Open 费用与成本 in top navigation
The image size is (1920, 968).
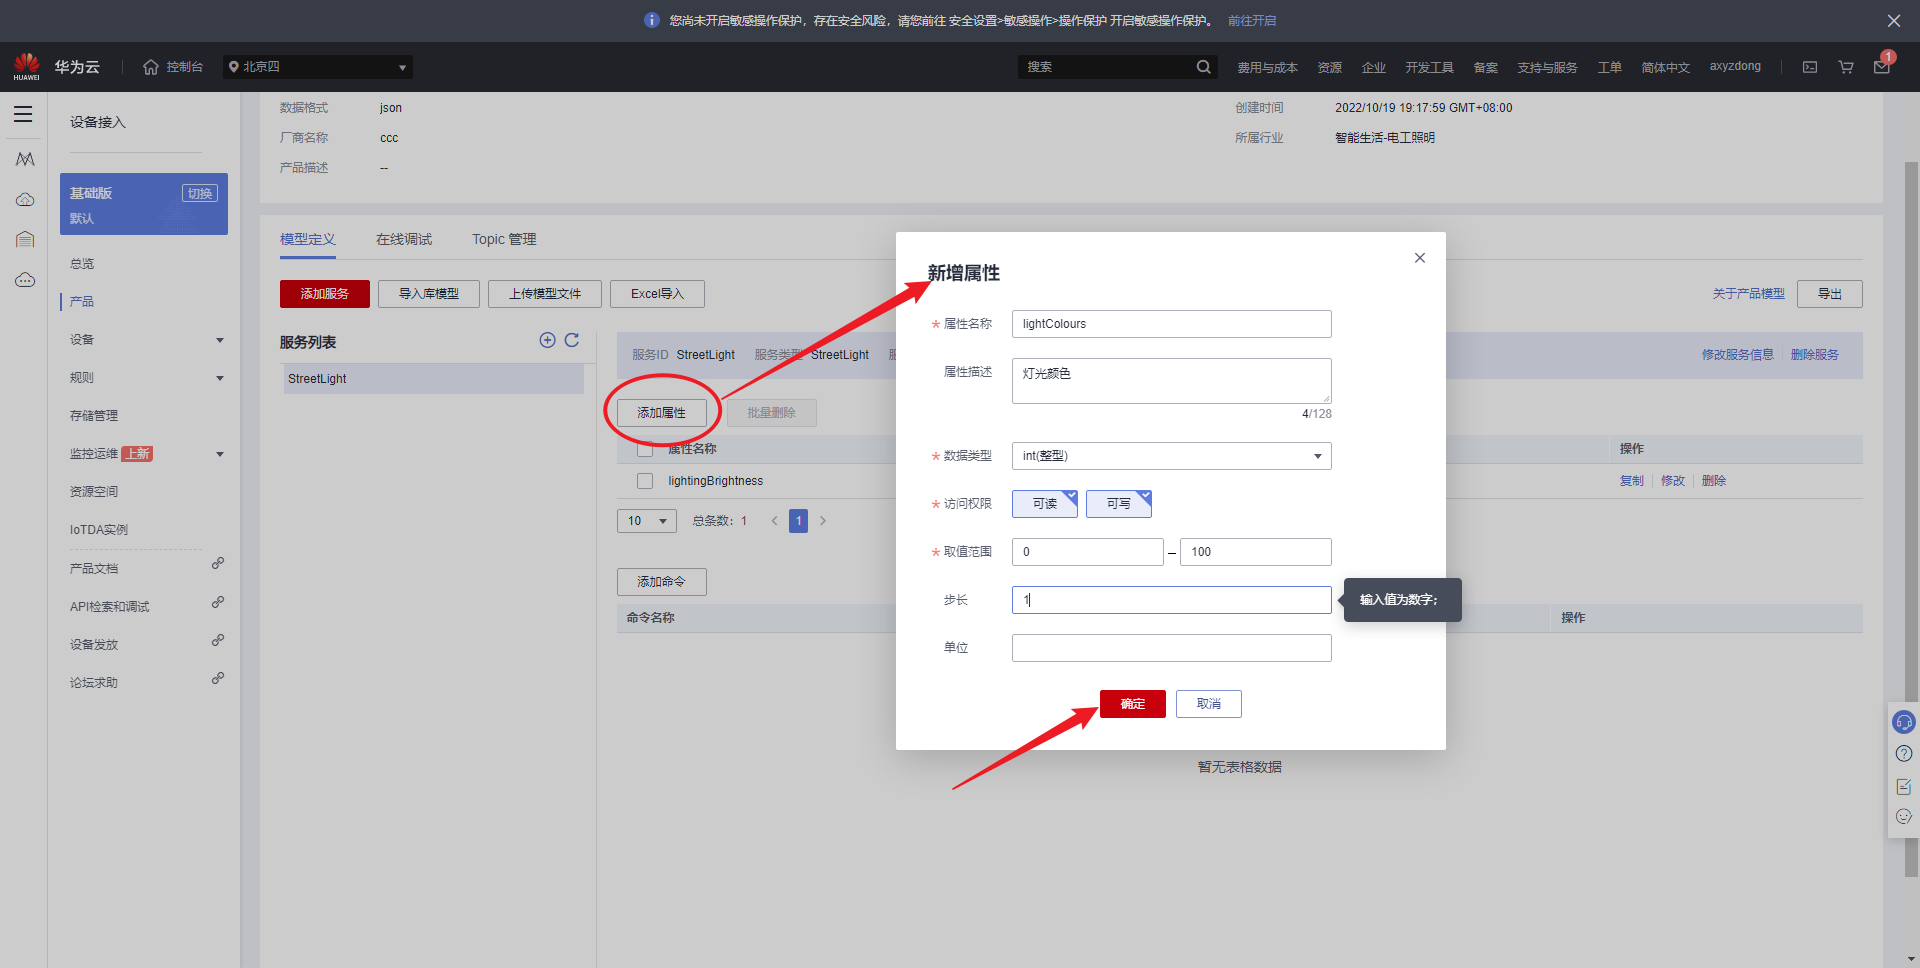point(1267,67)
